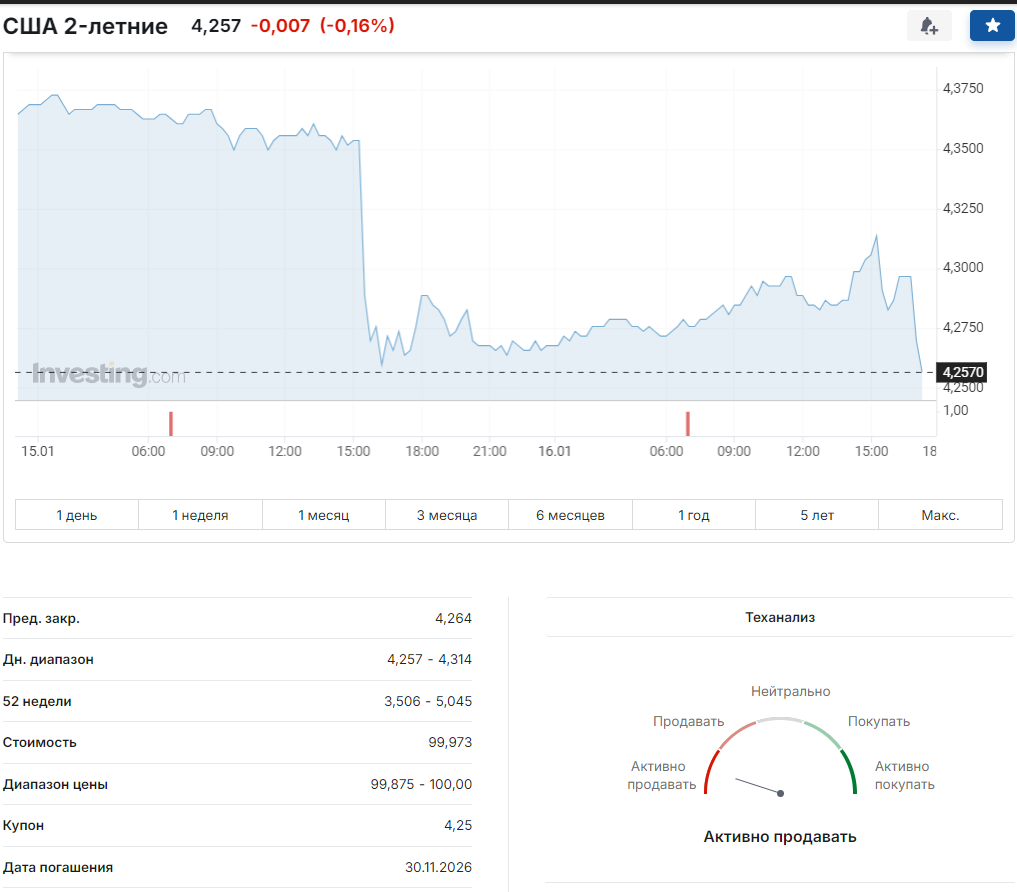
Task: Click the Диапазон цены label
Action: 55,784
